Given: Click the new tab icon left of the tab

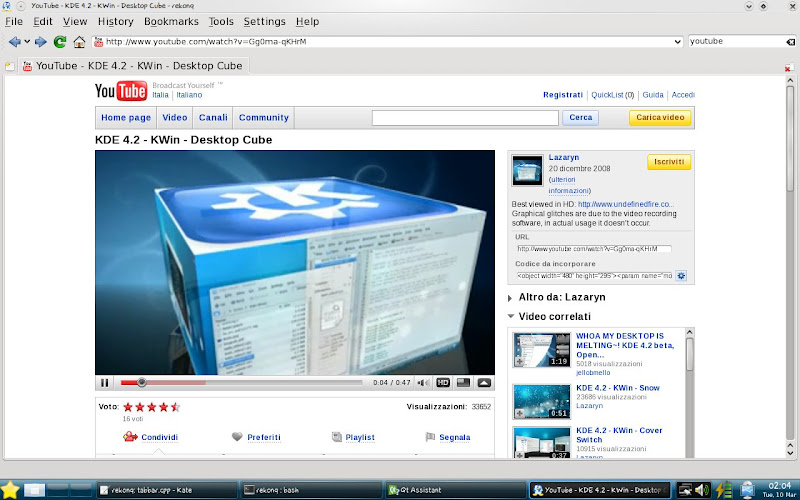Looking at the screenshot, I should pyautogui.click(x=9, y=66).
